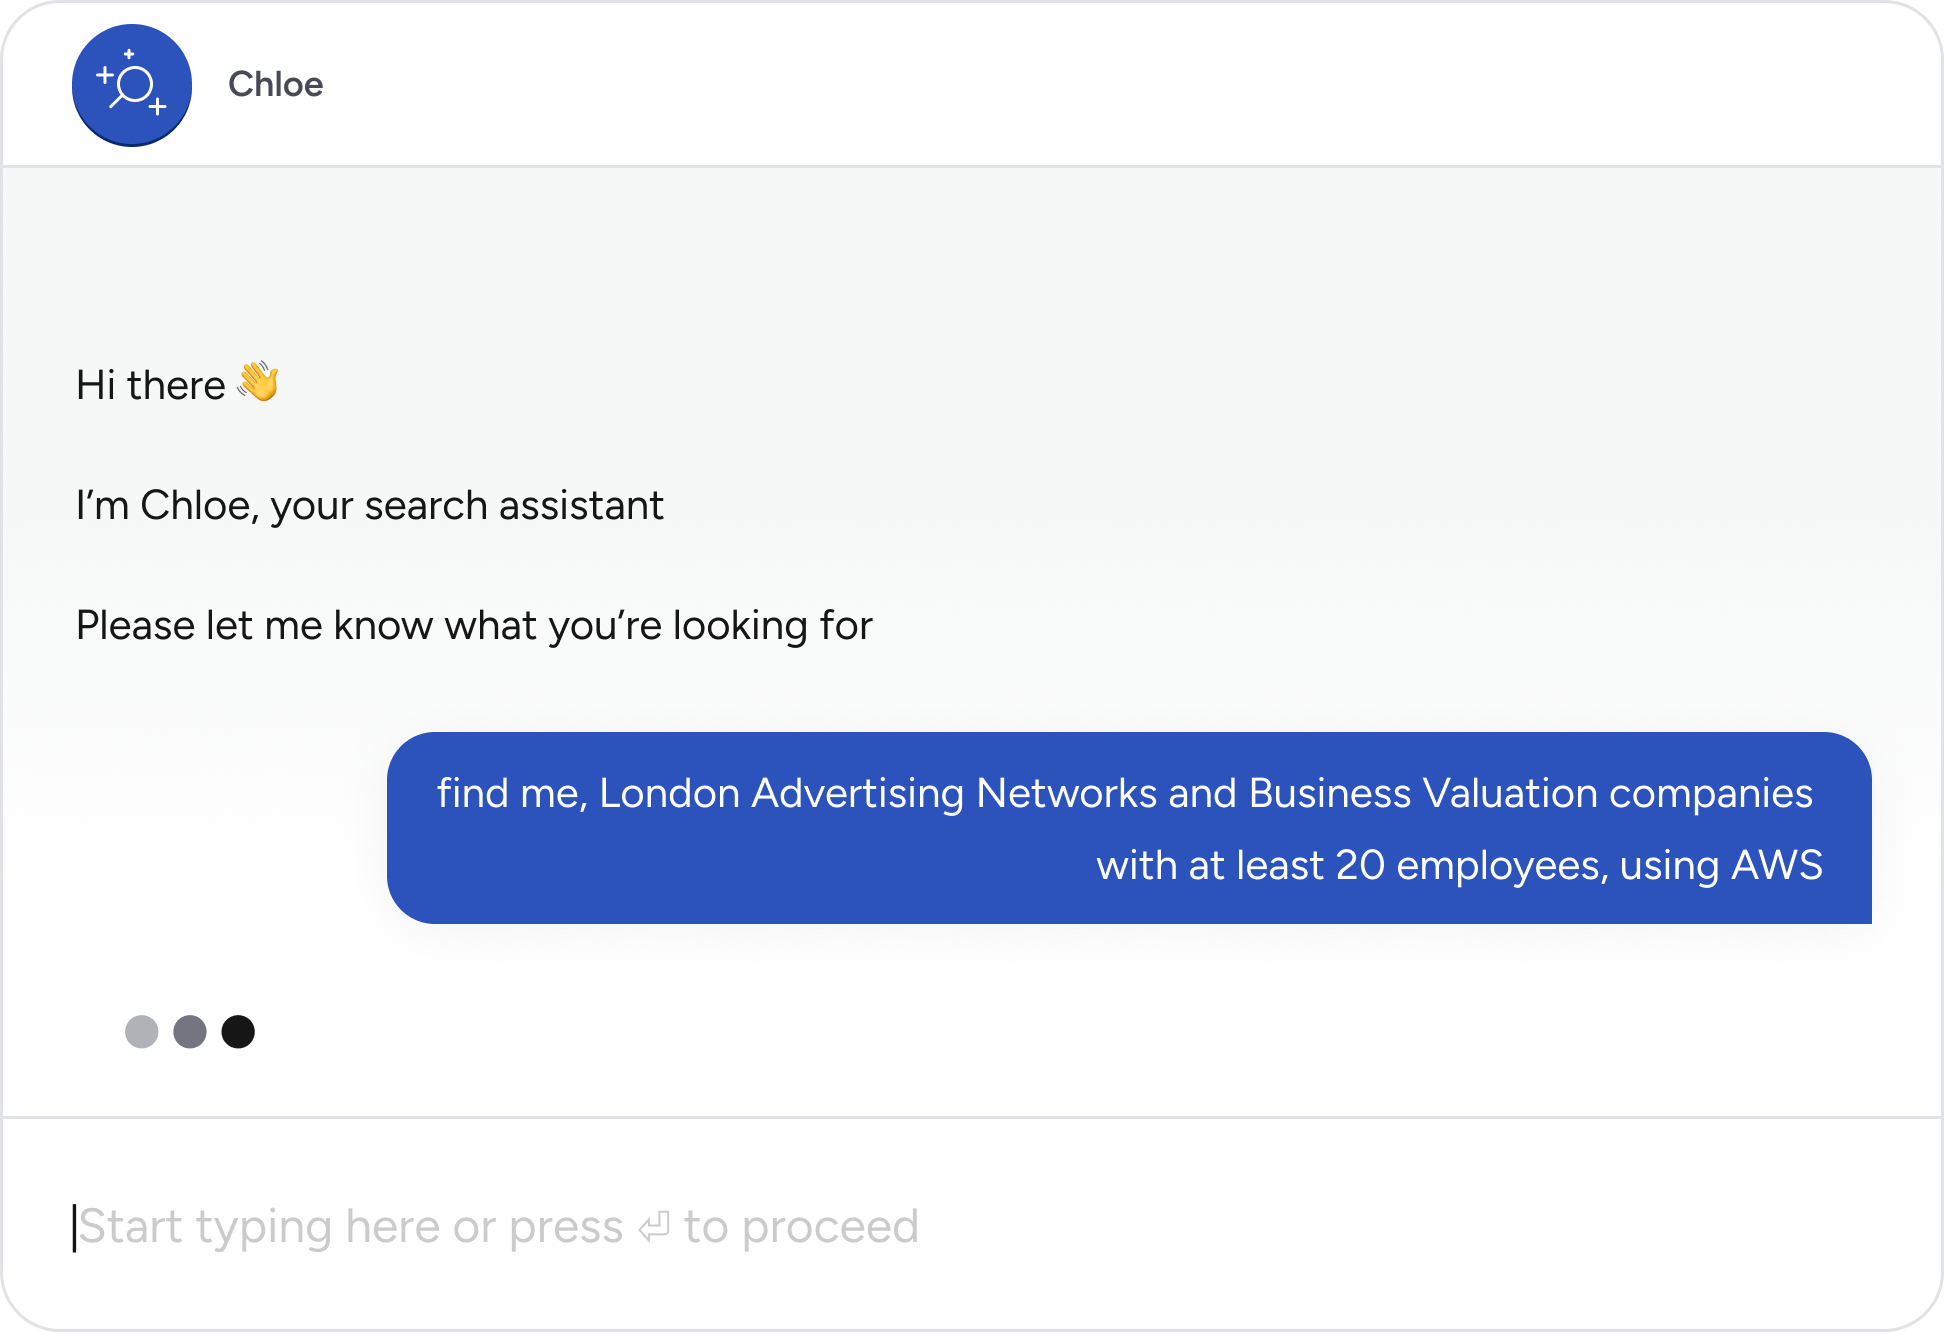Click the black typing indicator dot

tap(238, 1031)
